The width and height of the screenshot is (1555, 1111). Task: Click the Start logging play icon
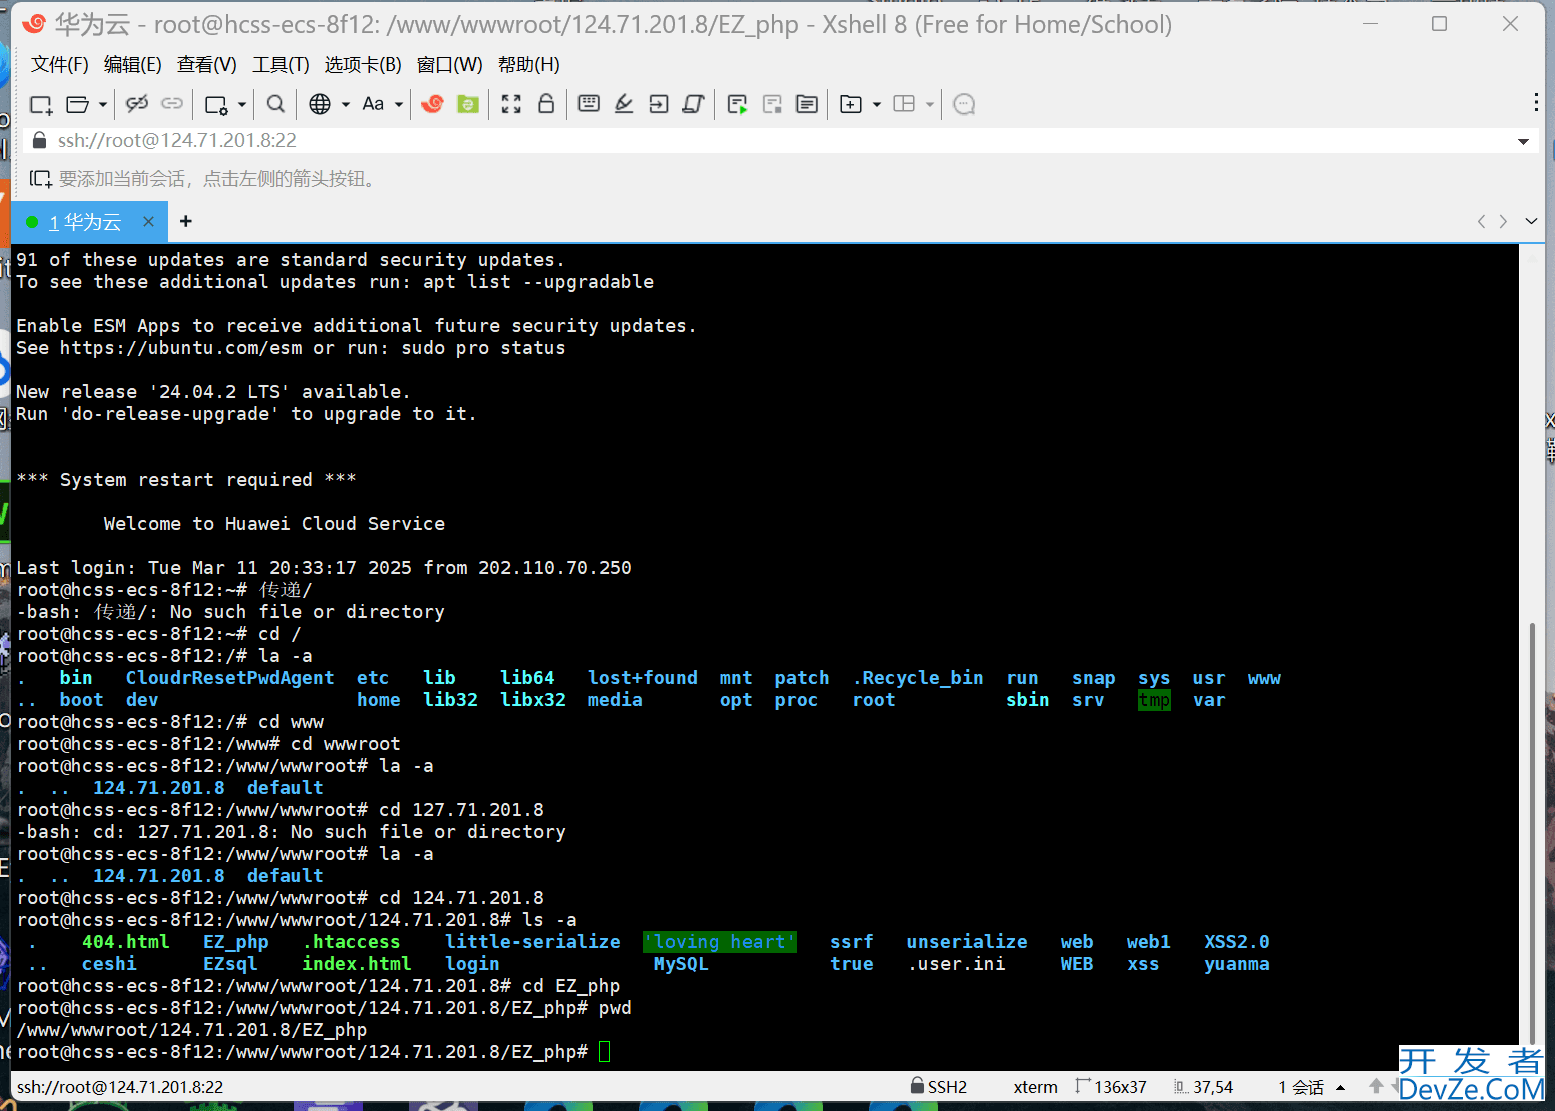pyautogui.click(x=737, y=104)
